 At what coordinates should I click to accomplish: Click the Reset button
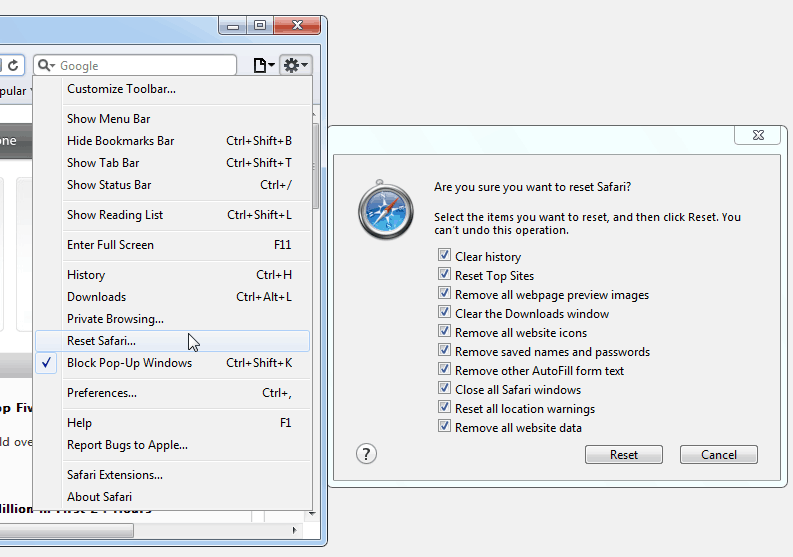coord(624,454)
